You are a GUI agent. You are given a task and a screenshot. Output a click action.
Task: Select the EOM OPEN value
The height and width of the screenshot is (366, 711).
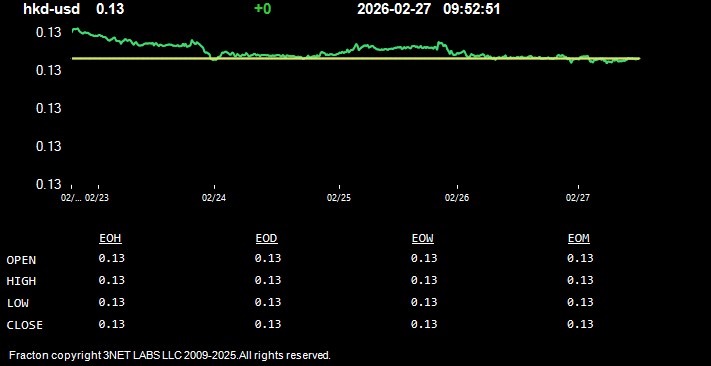580,258
